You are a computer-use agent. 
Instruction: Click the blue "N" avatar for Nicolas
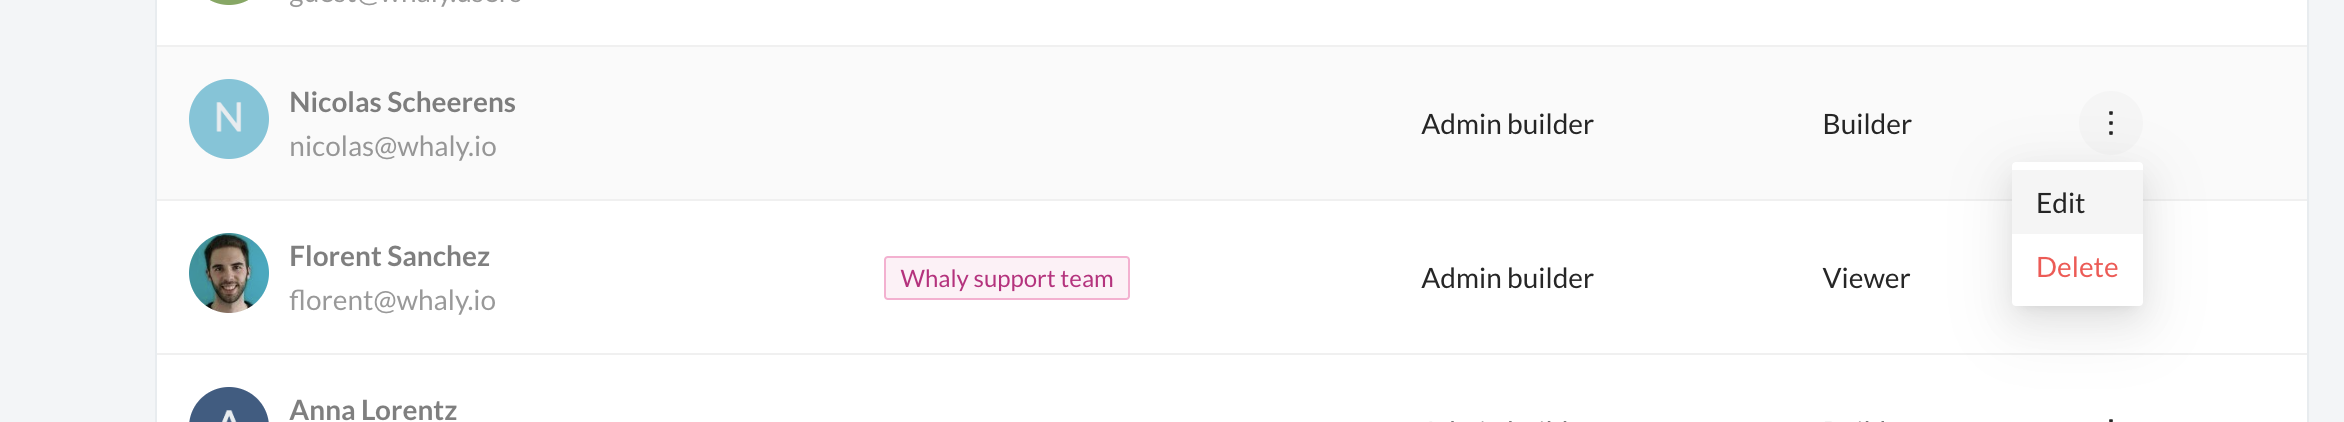pyautogui.click(x=229, y=119)
